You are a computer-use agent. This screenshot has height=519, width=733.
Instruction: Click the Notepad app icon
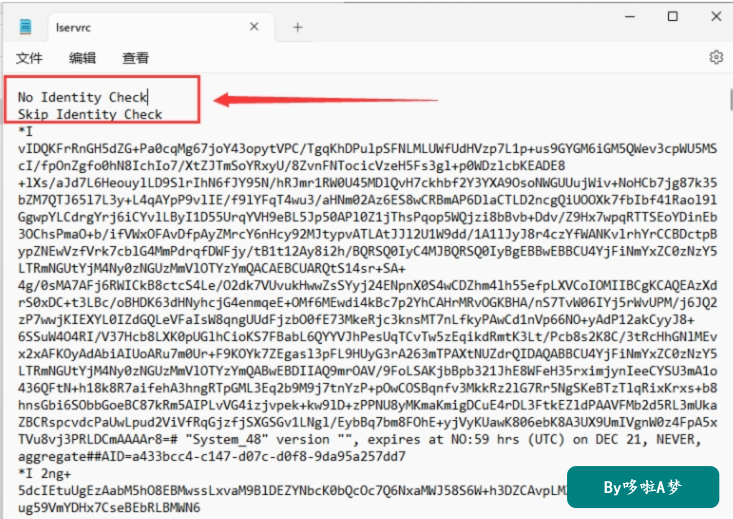click(x=26, y=26)
